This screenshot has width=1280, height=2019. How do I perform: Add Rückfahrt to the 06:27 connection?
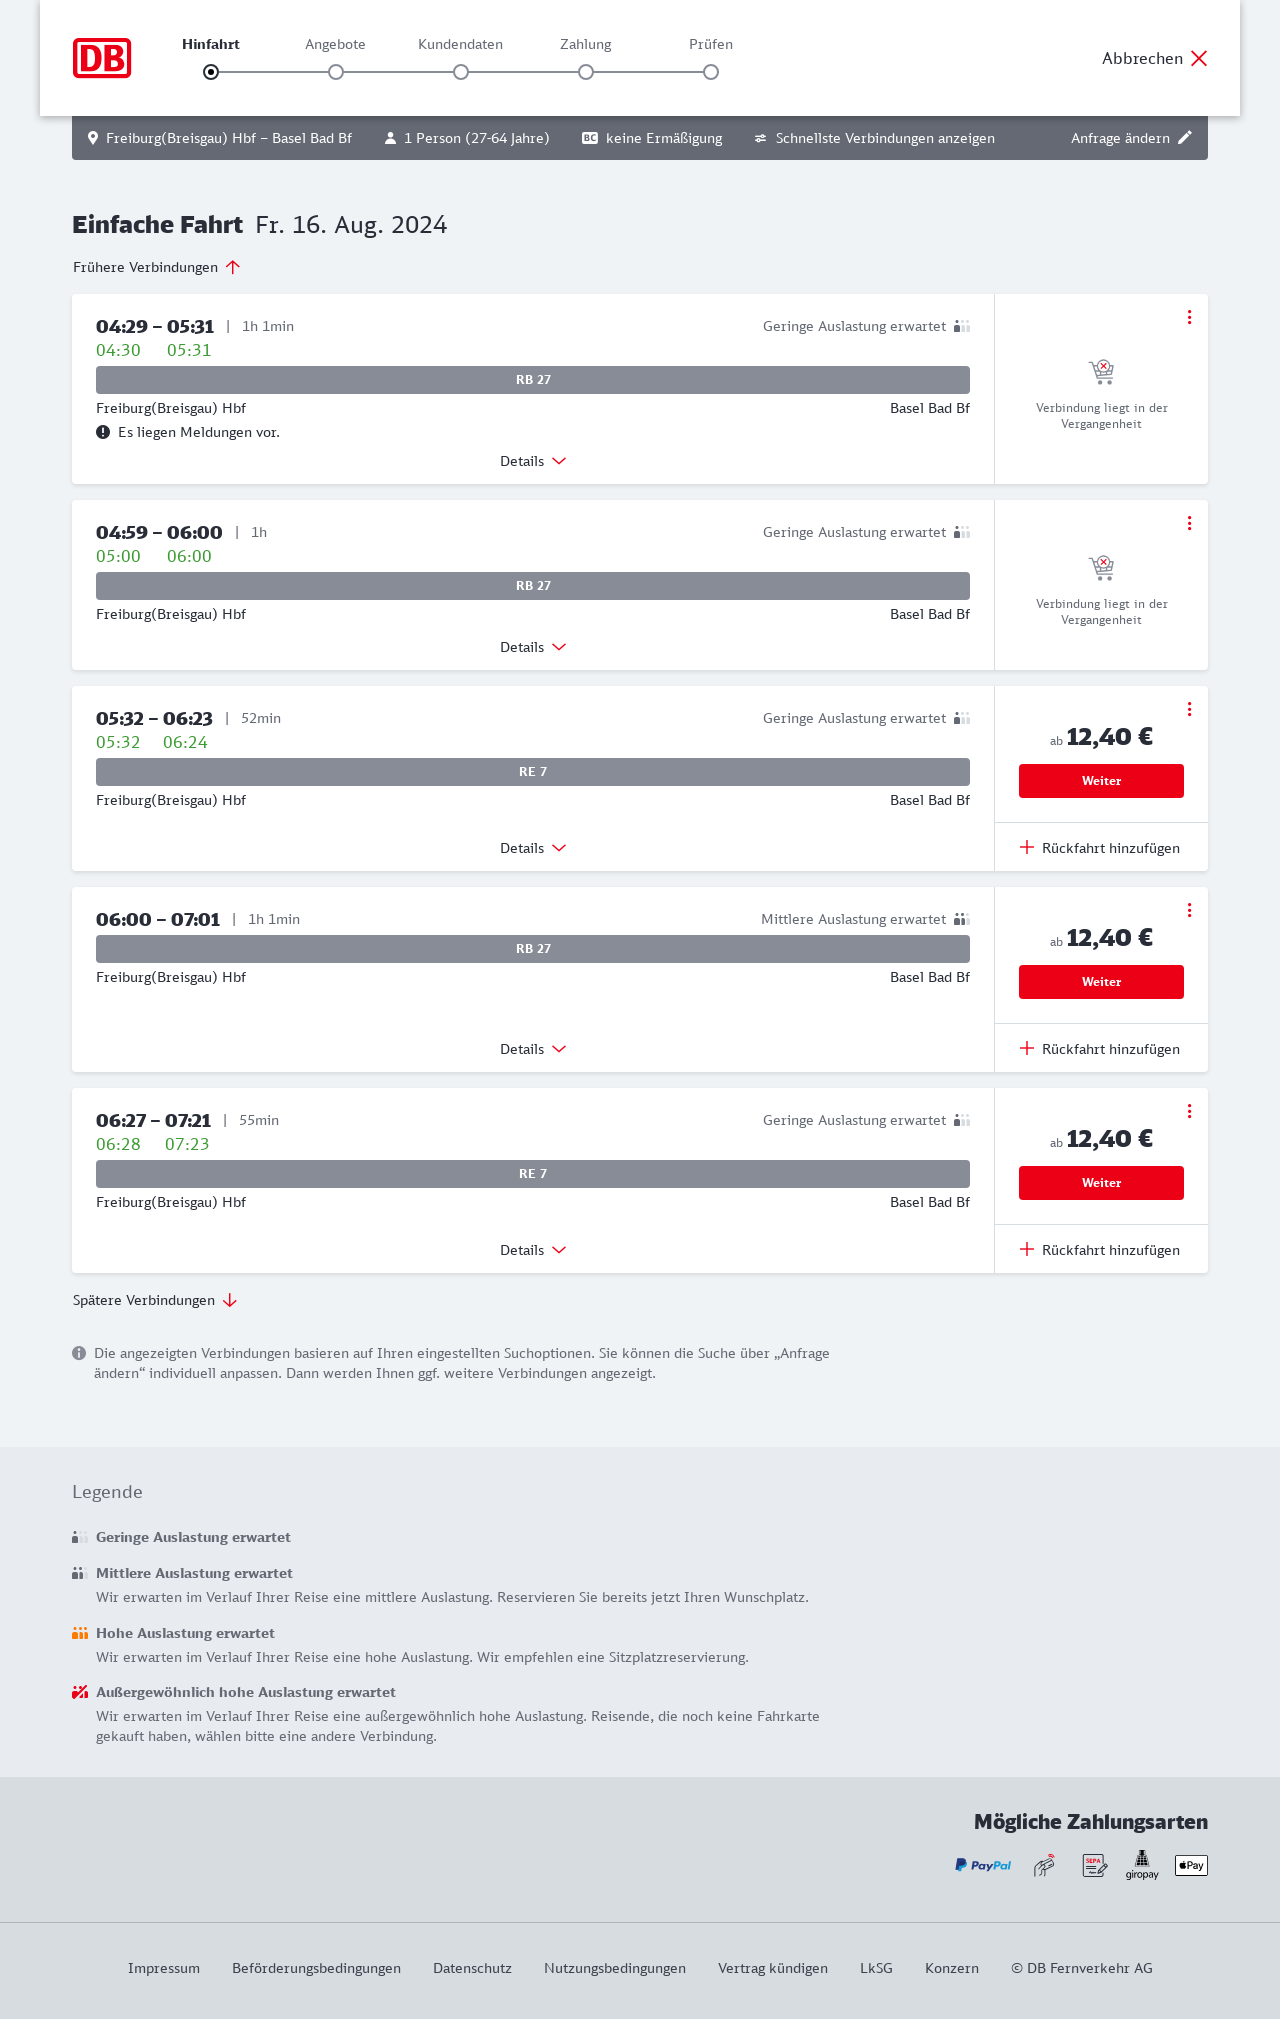click(x=1100, y=1250)
